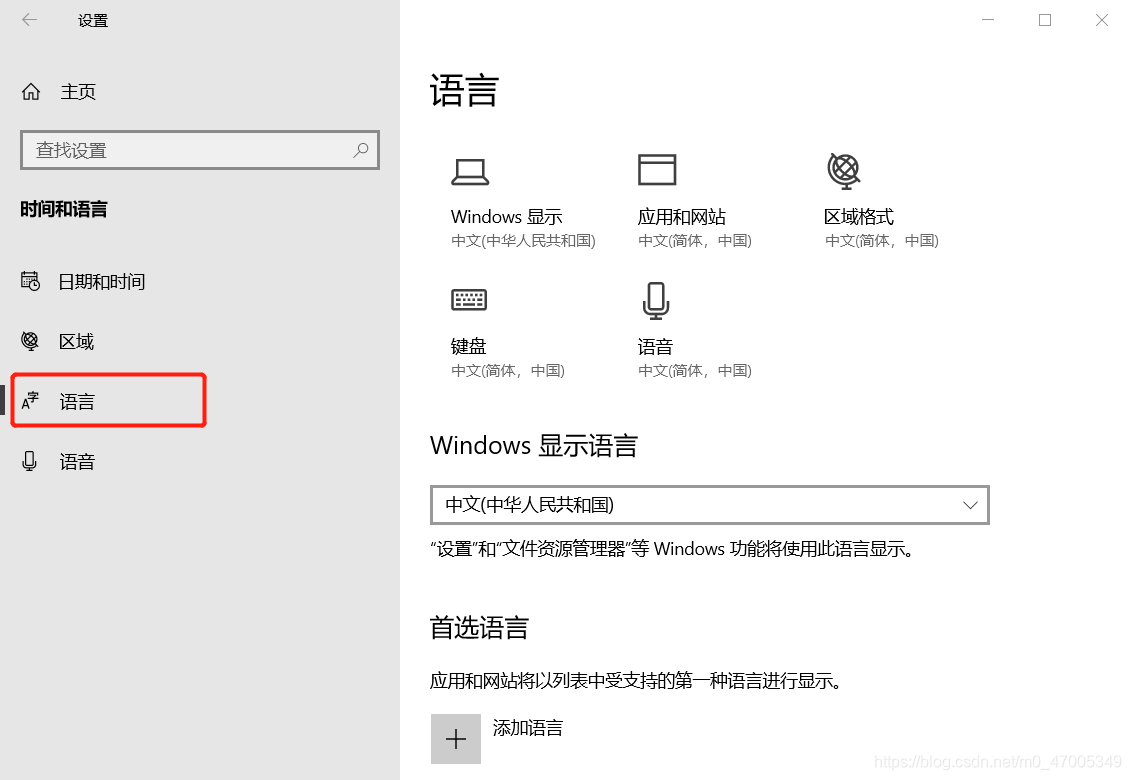The image size is (1131, 780).
Task: Click the large microphone icon for 语音
Action: point(656,300)
